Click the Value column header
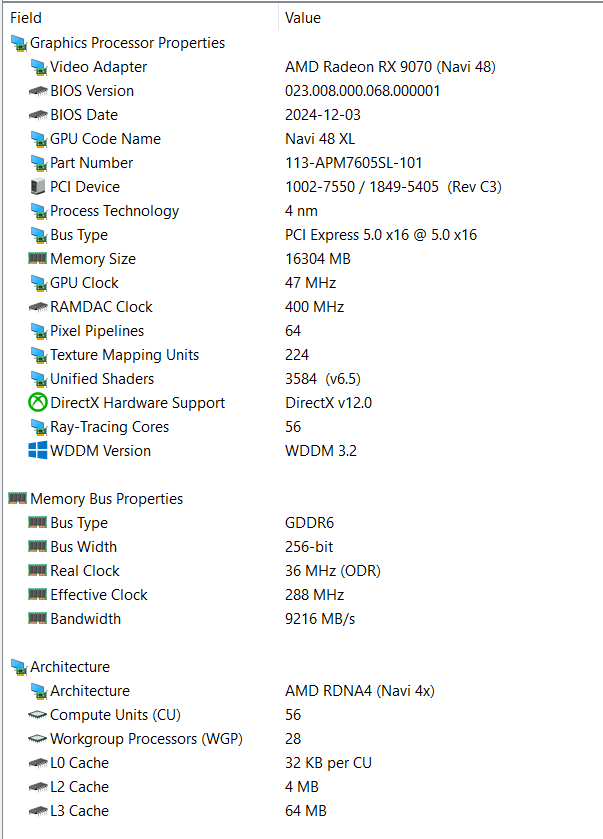Viewport: 603px width, 839px height. point(303,18)
